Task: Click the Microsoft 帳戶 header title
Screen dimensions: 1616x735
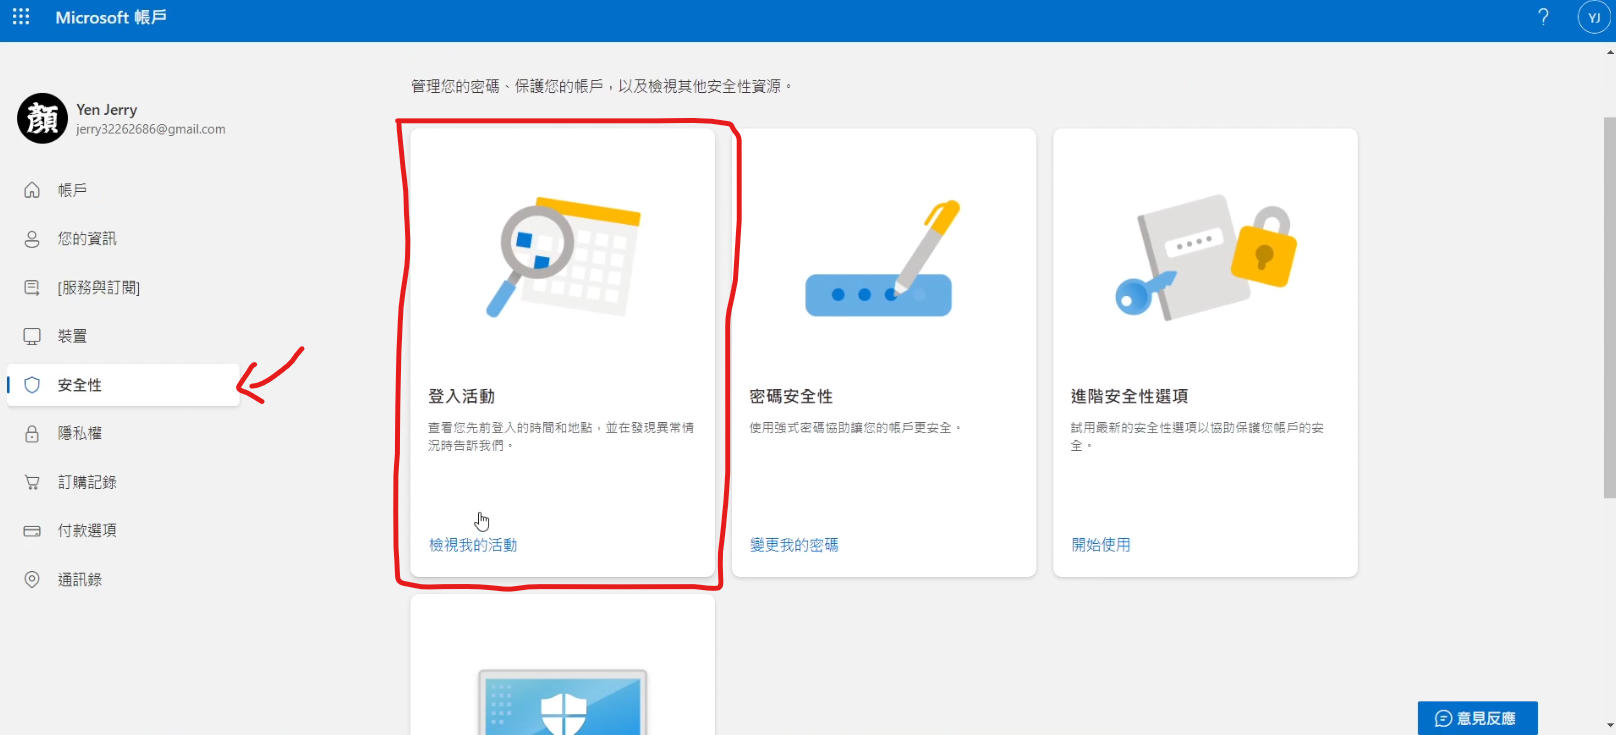Action: click(x=111, y=17)
